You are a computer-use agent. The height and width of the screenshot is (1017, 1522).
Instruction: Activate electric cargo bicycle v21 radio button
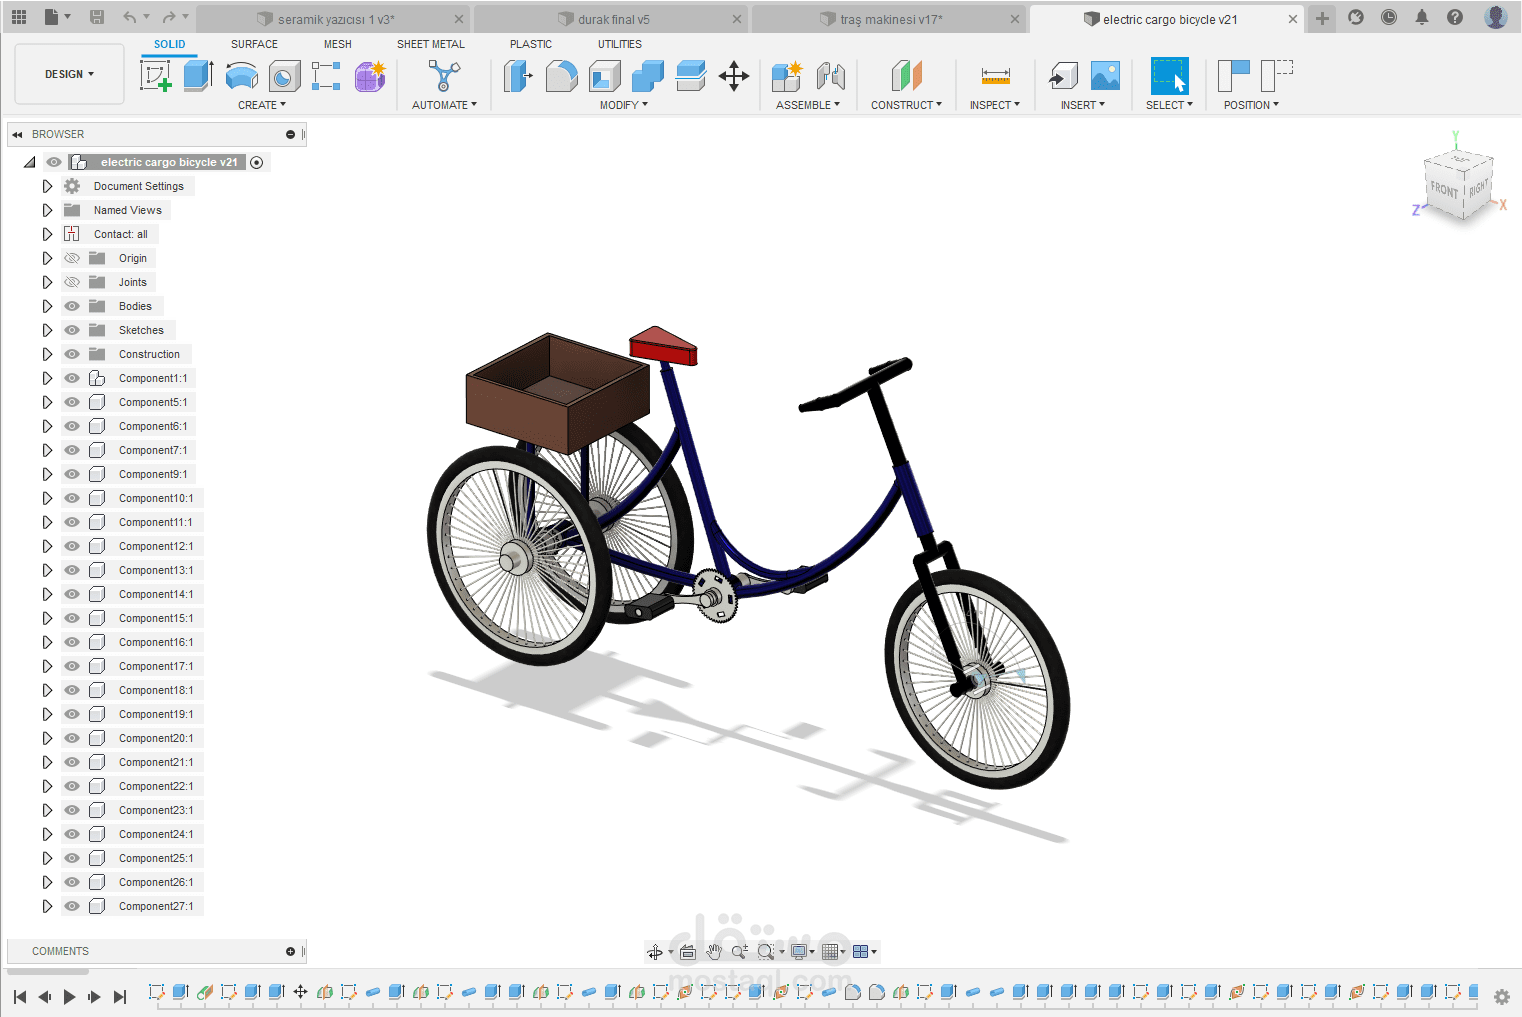pos(257,162)
